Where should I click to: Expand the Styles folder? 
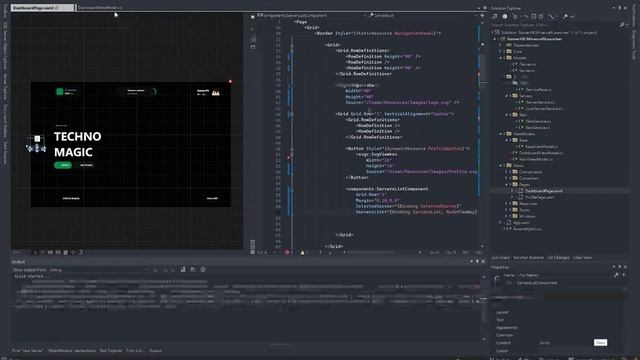[506, 210]
